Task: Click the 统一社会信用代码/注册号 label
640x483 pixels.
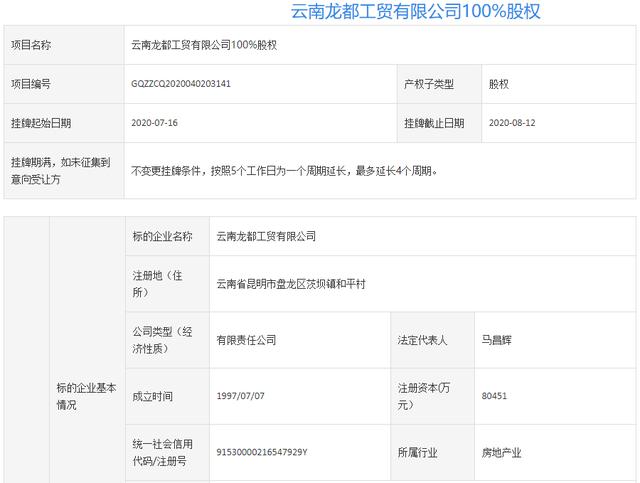Action: coord(162,452)
